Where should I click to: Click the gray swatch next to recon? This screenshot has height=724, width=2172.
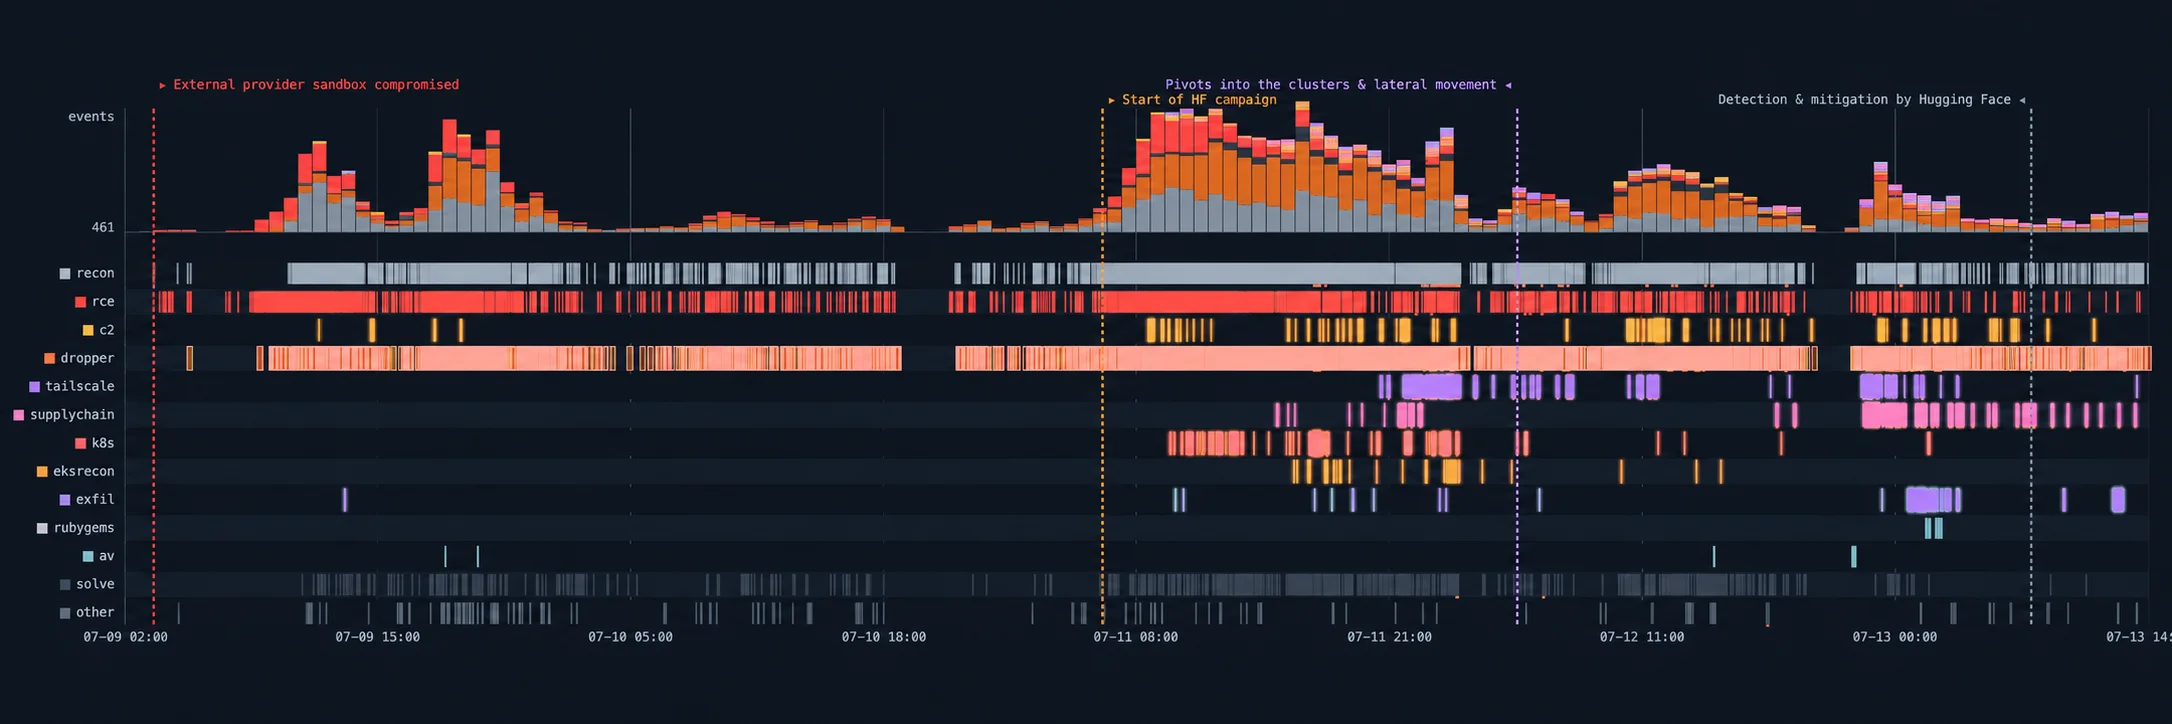click(x=65, y=274)
